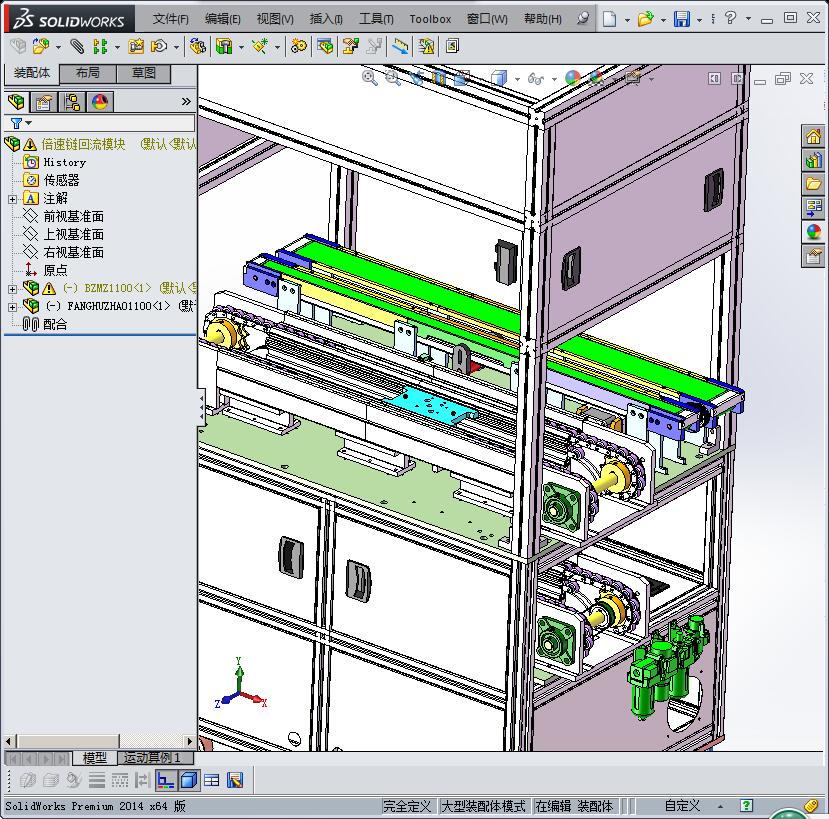Open the 插入(I) menu
The image size is (829, 819).
coord(326,19)
